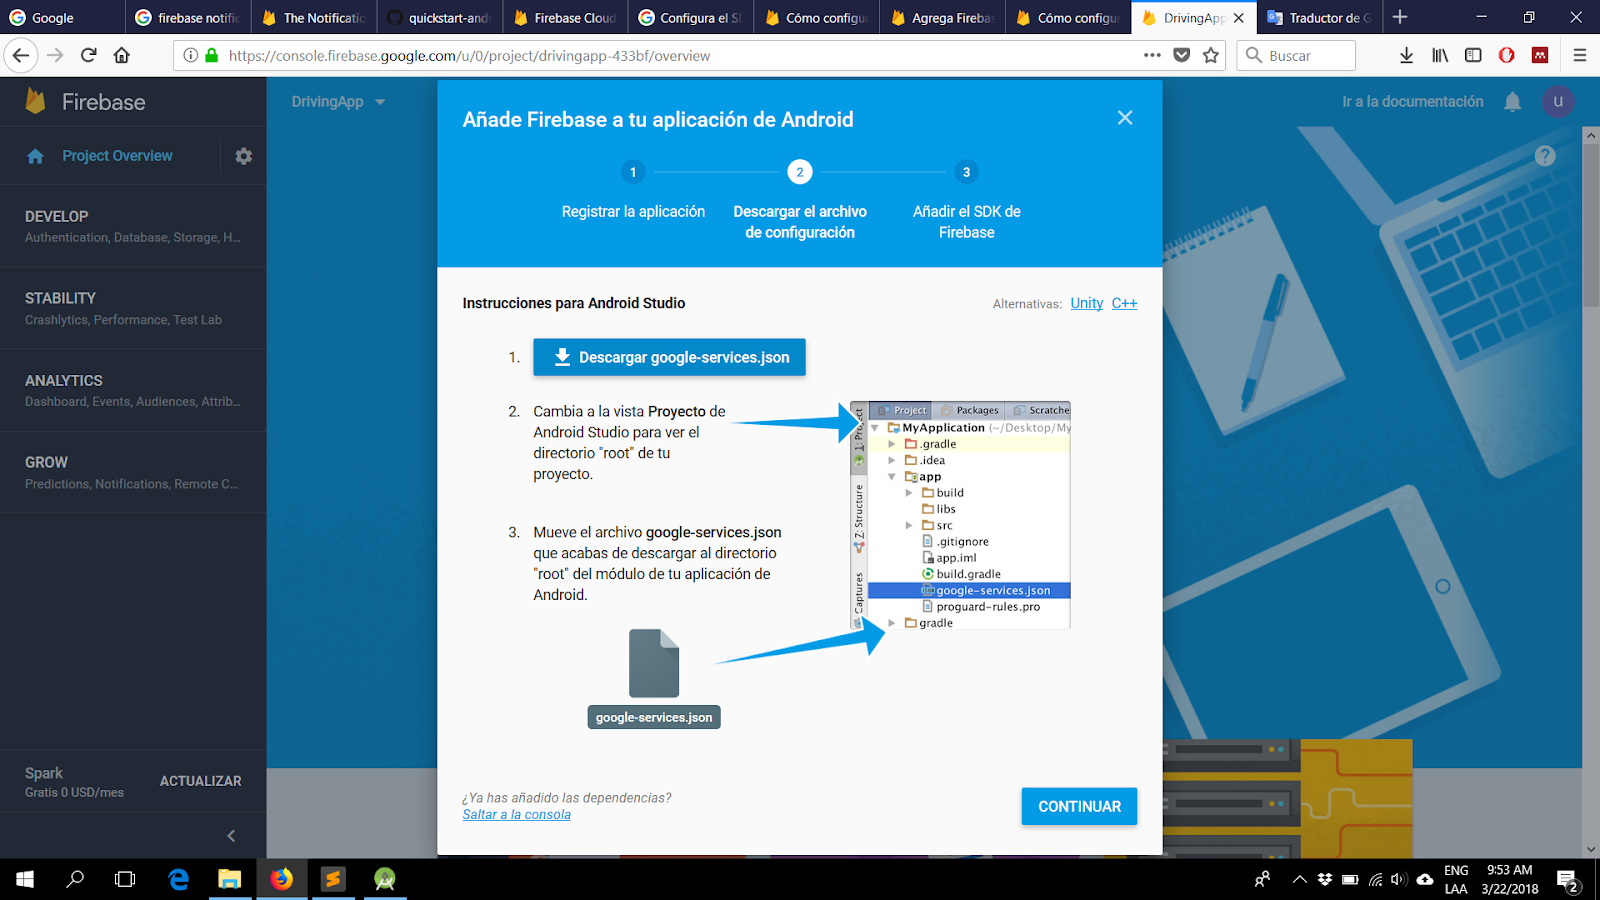This screenshot has width=1600, height=900.
Task: Open Action Center notifications
Action: click(x=1567, y=880)
